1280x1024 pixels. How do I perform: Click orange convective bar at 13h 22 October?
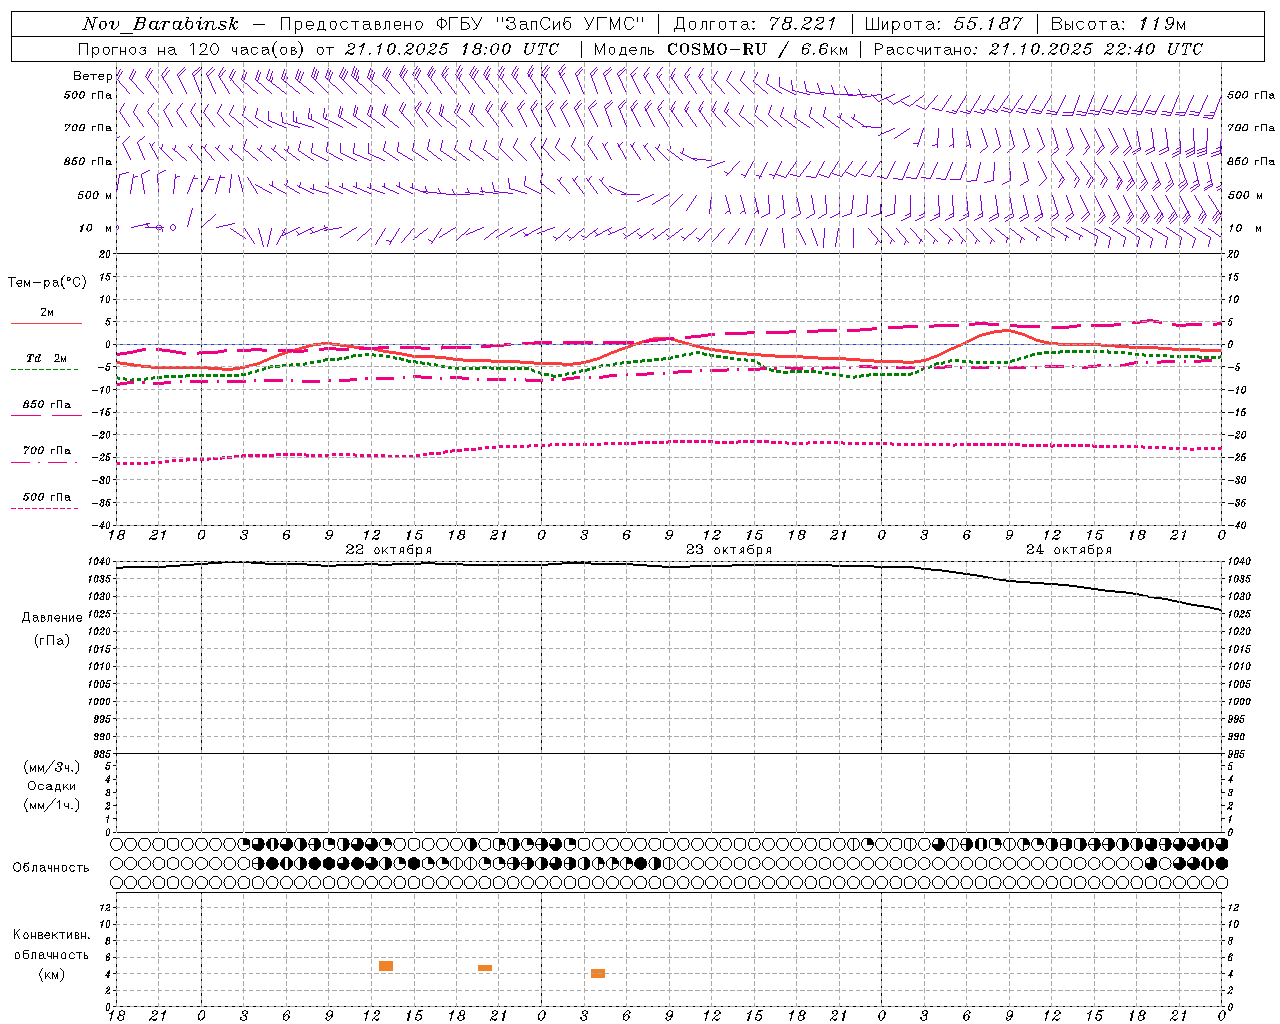pos(386,966)
